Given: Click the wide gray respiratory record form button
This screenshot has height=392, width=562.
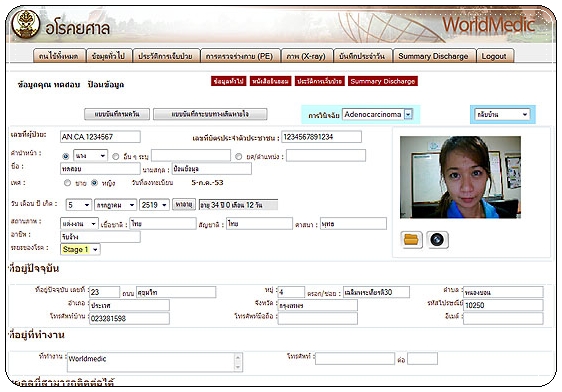Looking at the screenshot, I should click(210, 114).
